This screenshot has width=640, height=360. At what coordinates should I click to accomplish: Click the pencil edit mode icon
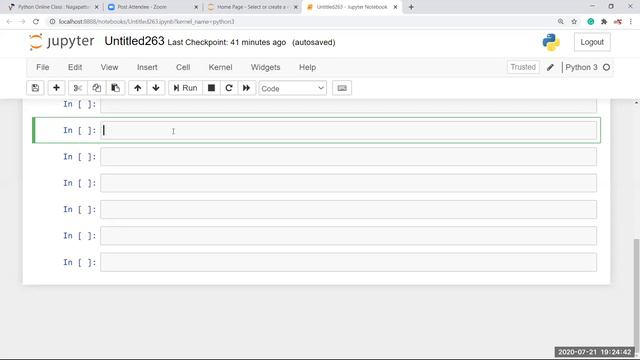pyautogui.click(x=550, y=67)
